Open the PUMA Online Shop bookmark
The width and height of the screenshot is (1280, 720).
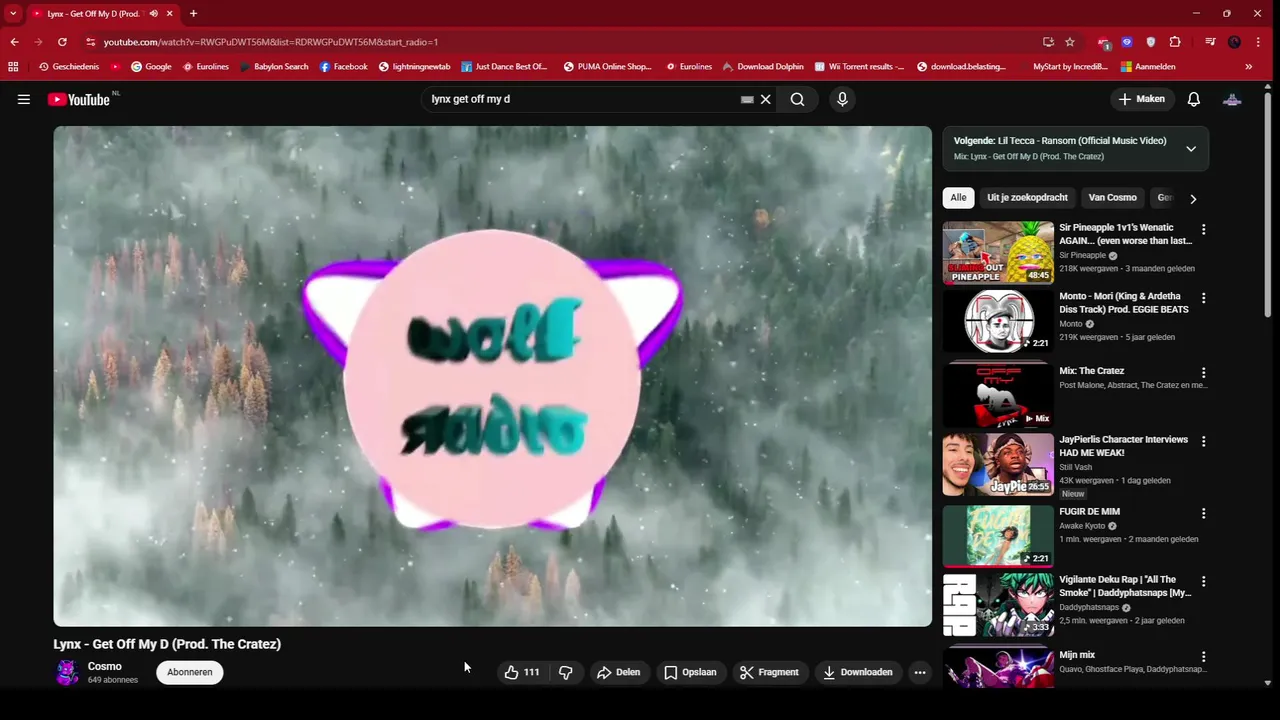point(607,67)
